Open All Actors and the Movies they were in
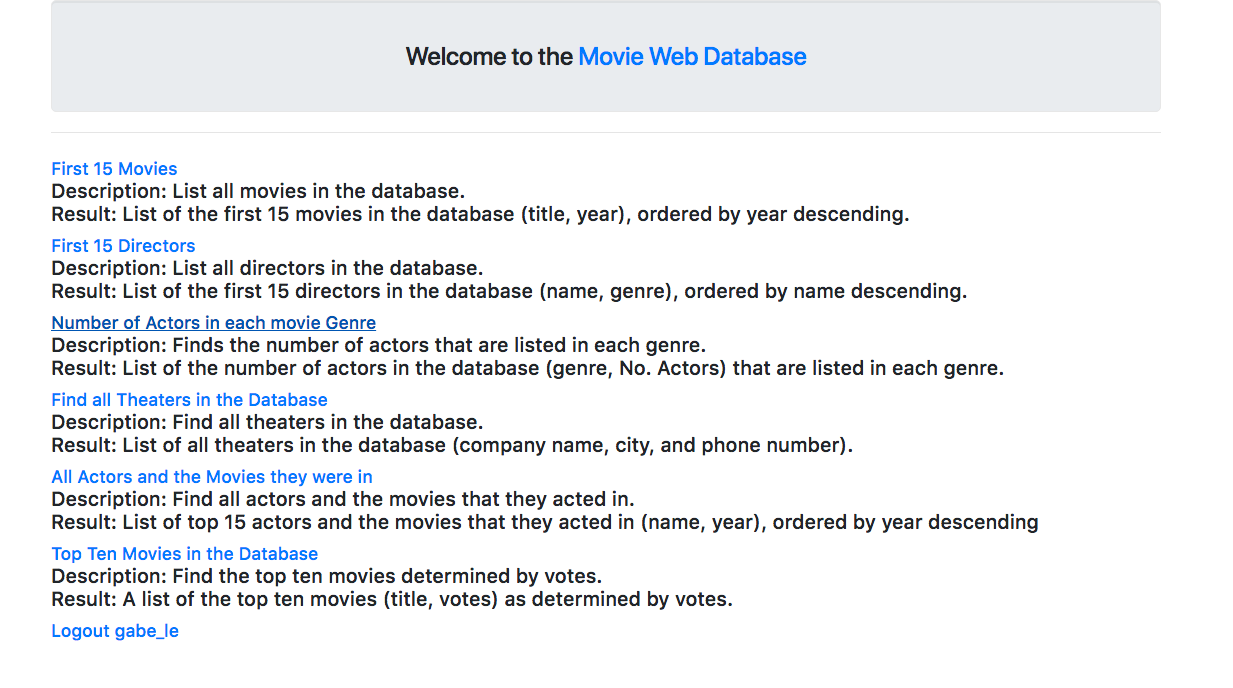 [x=212, y=477]
